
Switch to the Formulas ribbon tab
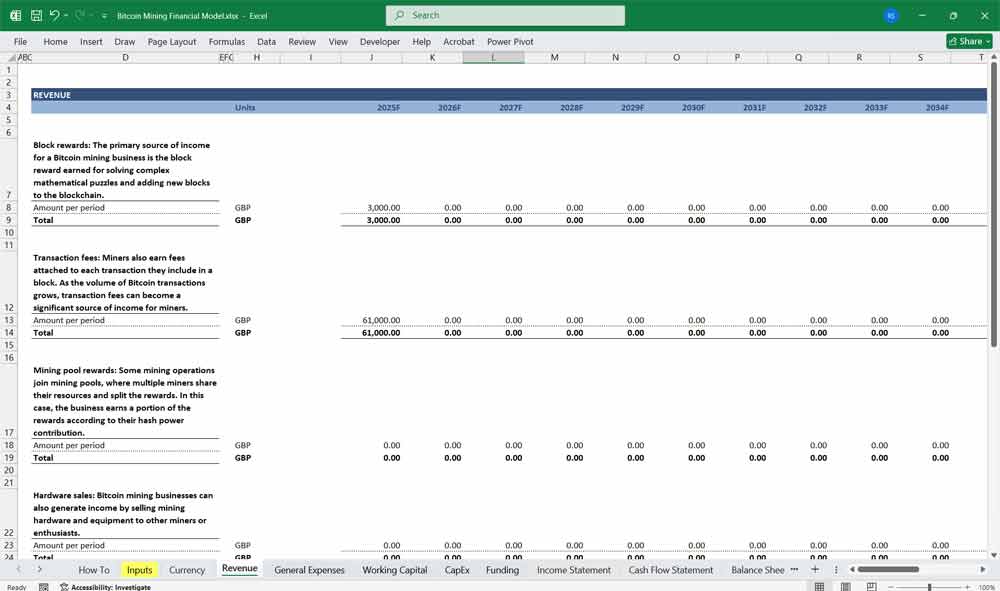tap(226, 41)
